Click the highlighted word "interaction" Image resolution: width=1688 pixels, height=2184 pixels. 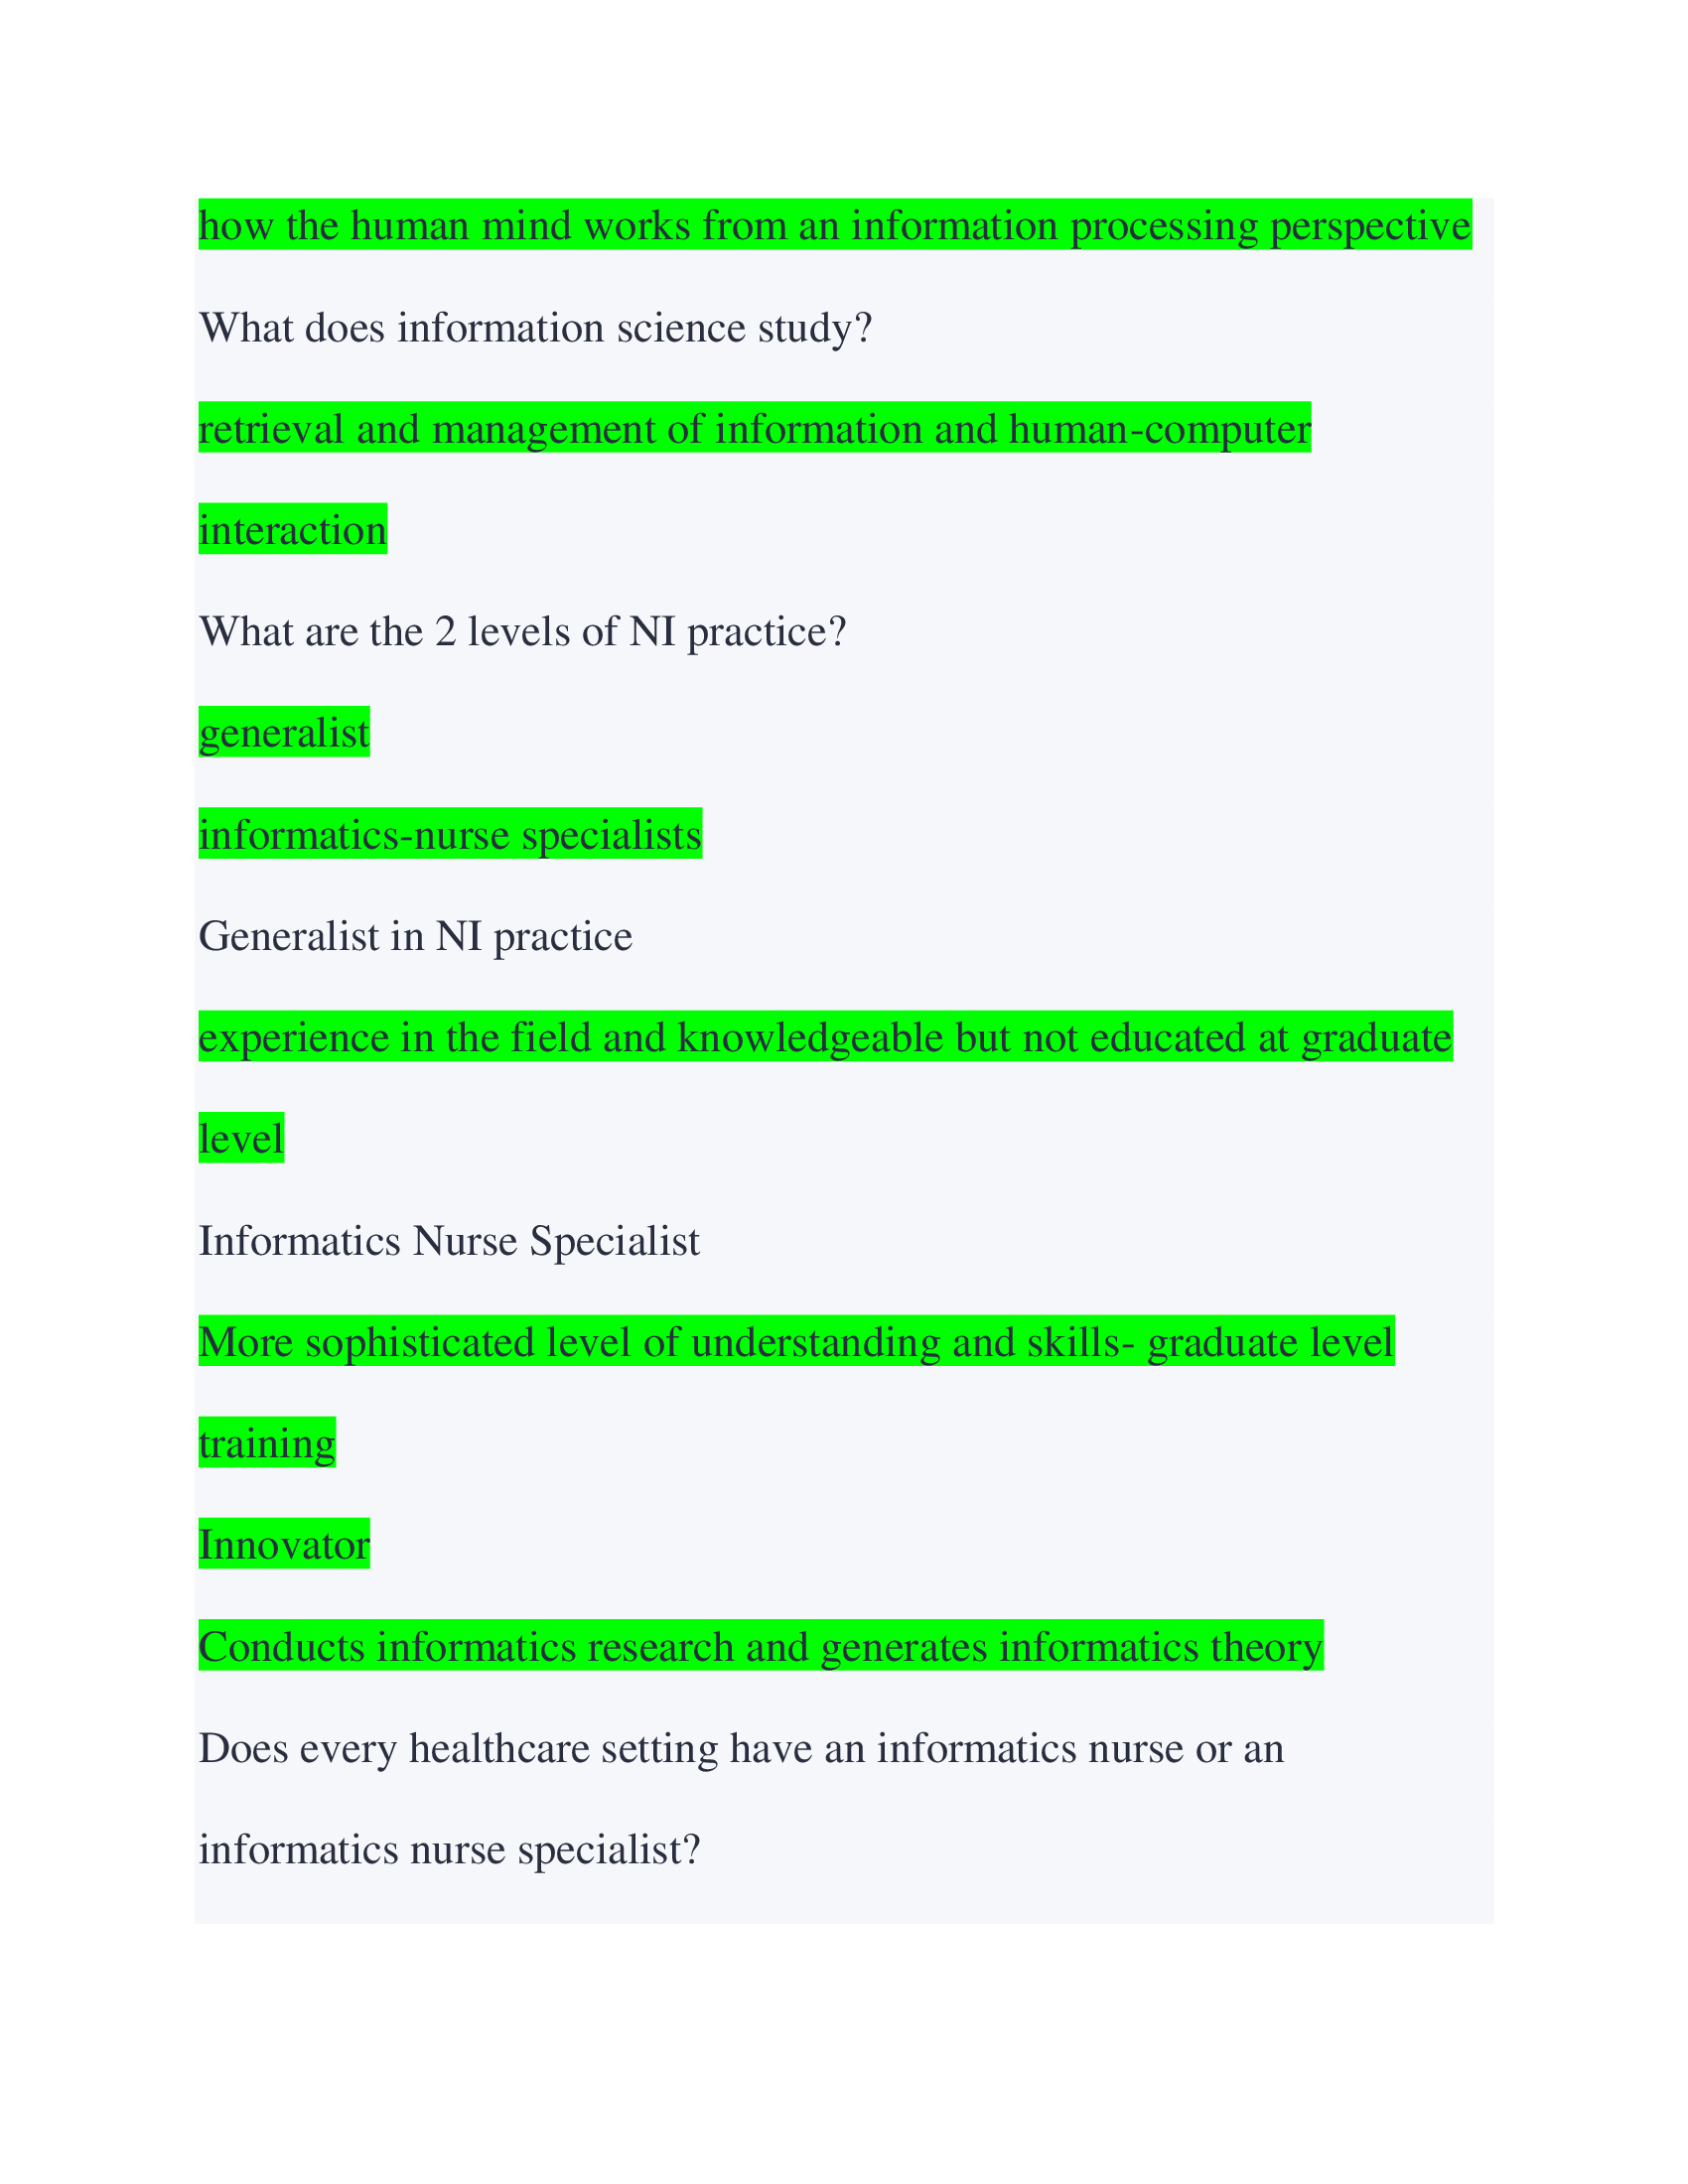coord(292,530)
